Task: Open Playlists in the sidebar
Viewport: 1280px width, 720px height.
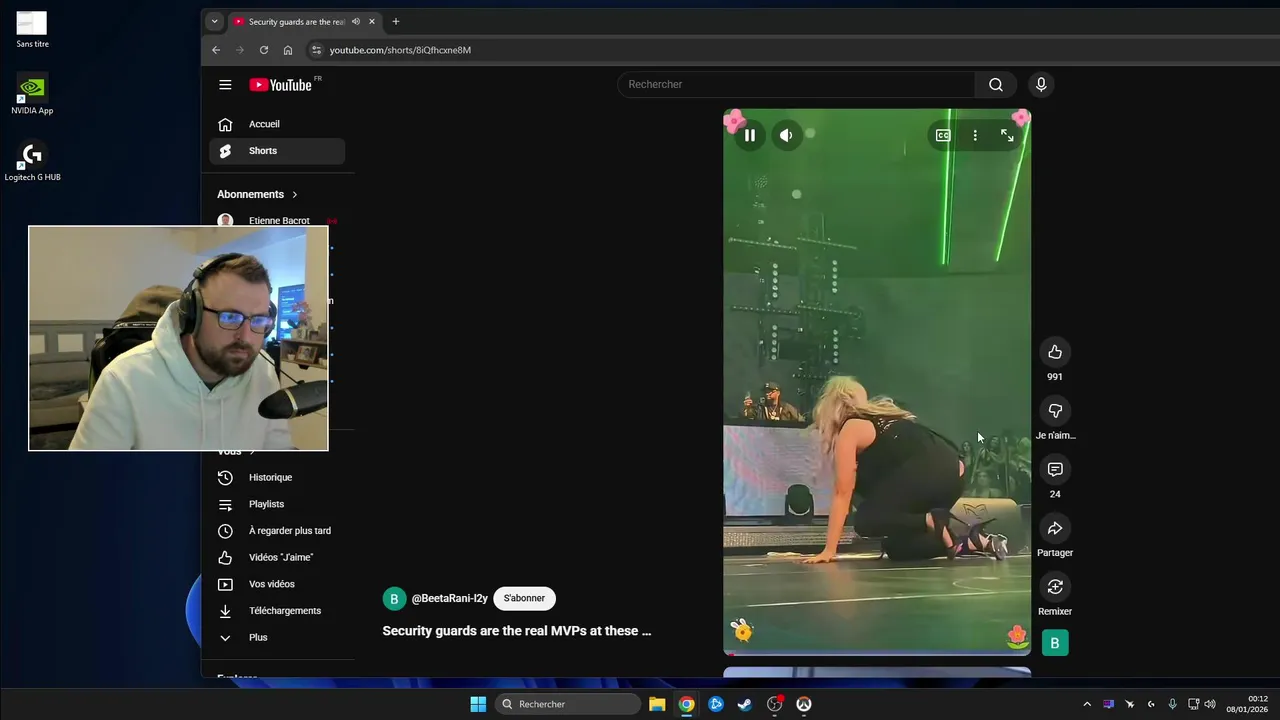Action: [x=277, y=504]
